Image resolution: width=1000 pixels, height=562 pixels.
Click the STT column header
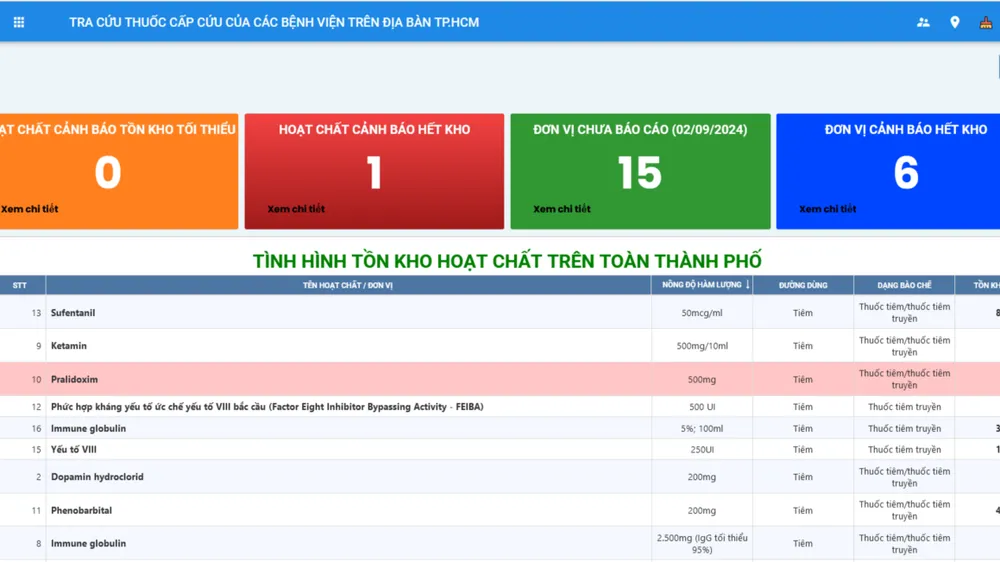[x=20, y=285]
